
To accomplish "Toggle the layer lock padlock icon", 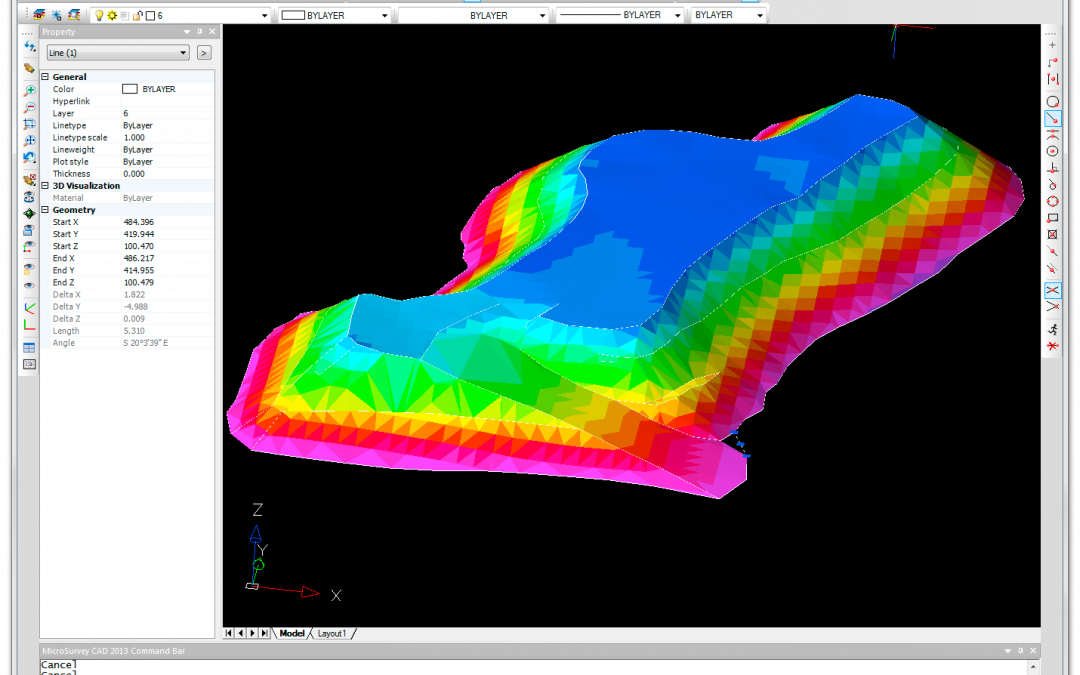I will 137,16.
